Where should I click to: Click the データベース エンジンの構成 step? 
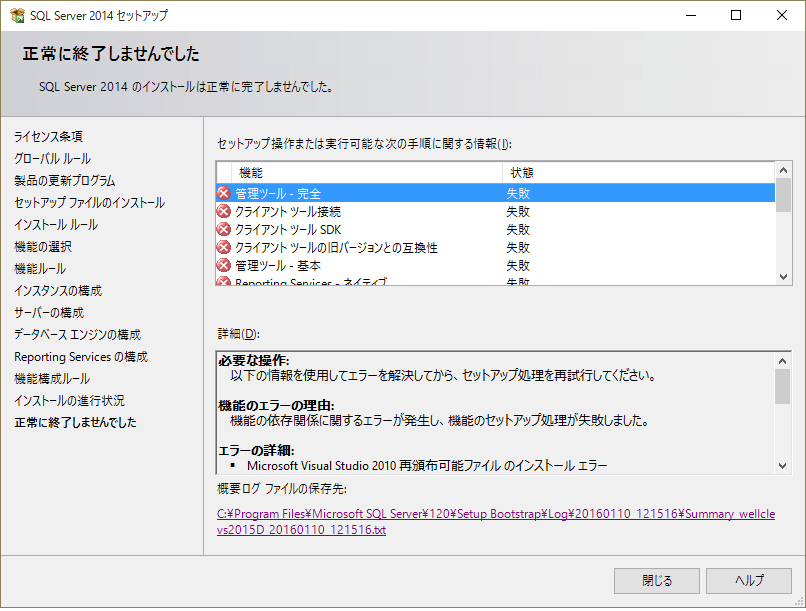pyautogui.click(x=78, y=335)
